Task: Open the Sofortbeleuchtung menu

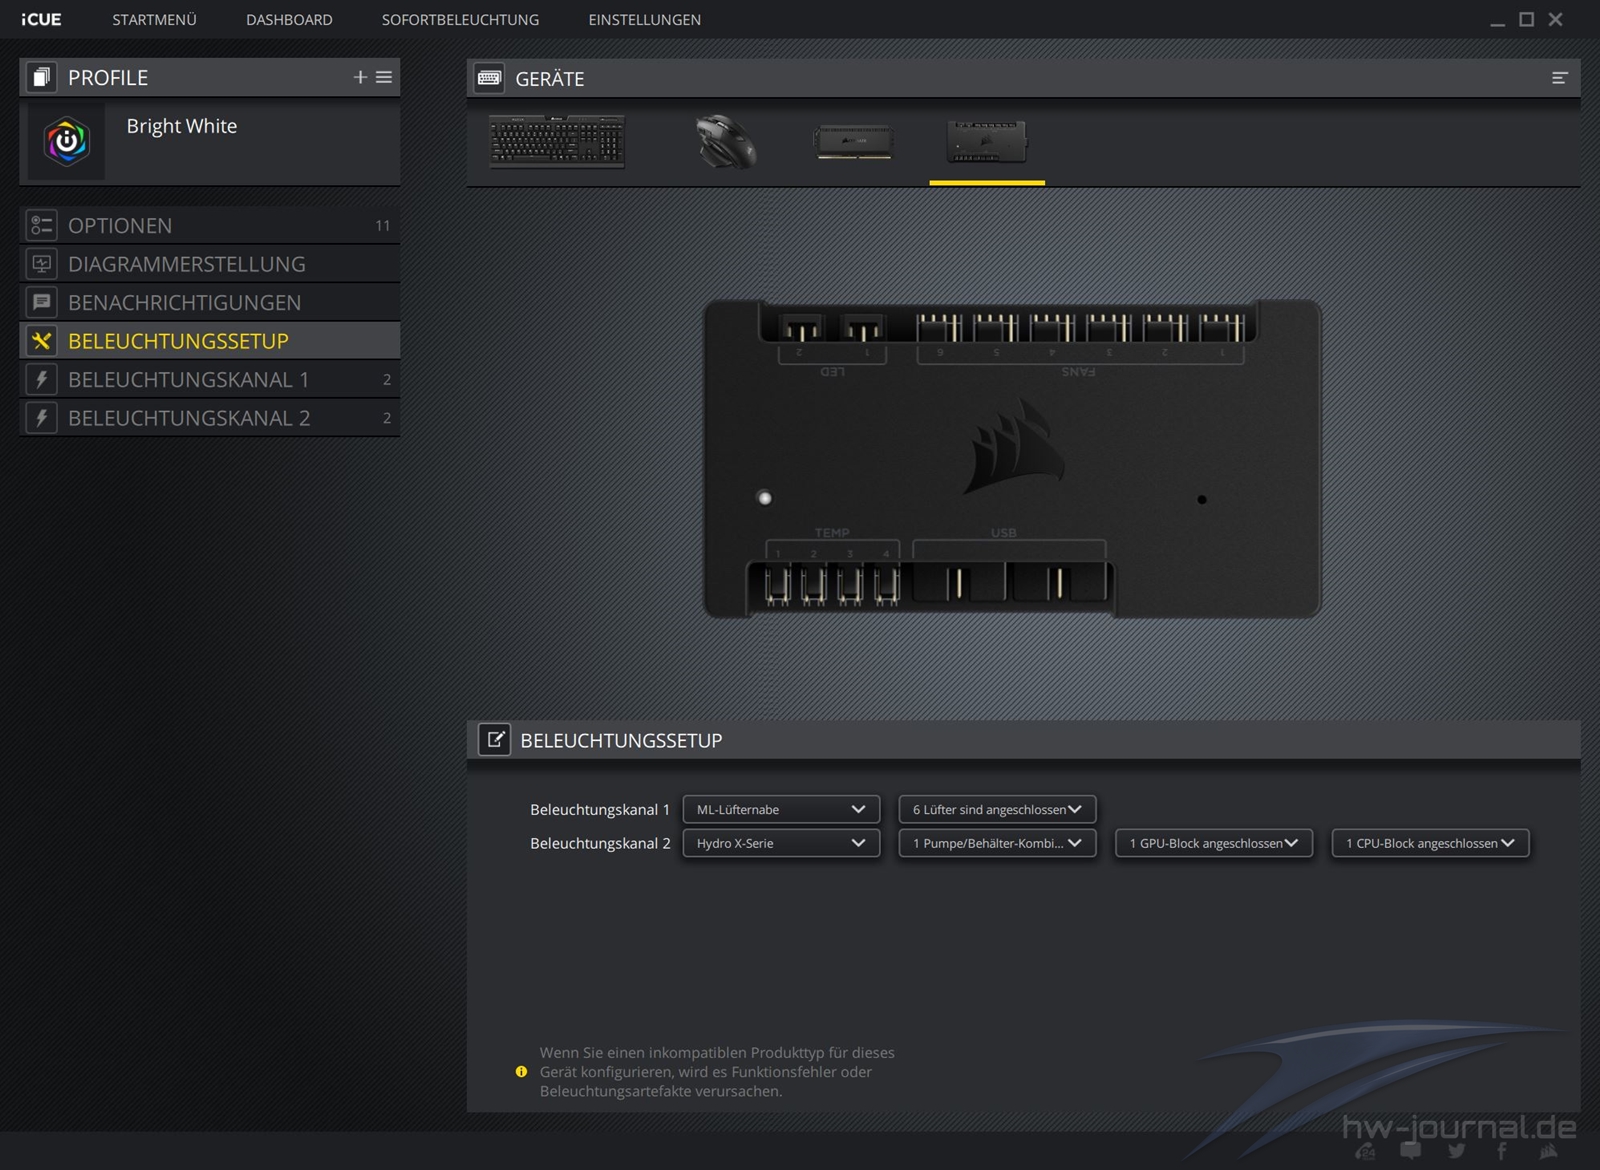Action: [x=460, y=19]
